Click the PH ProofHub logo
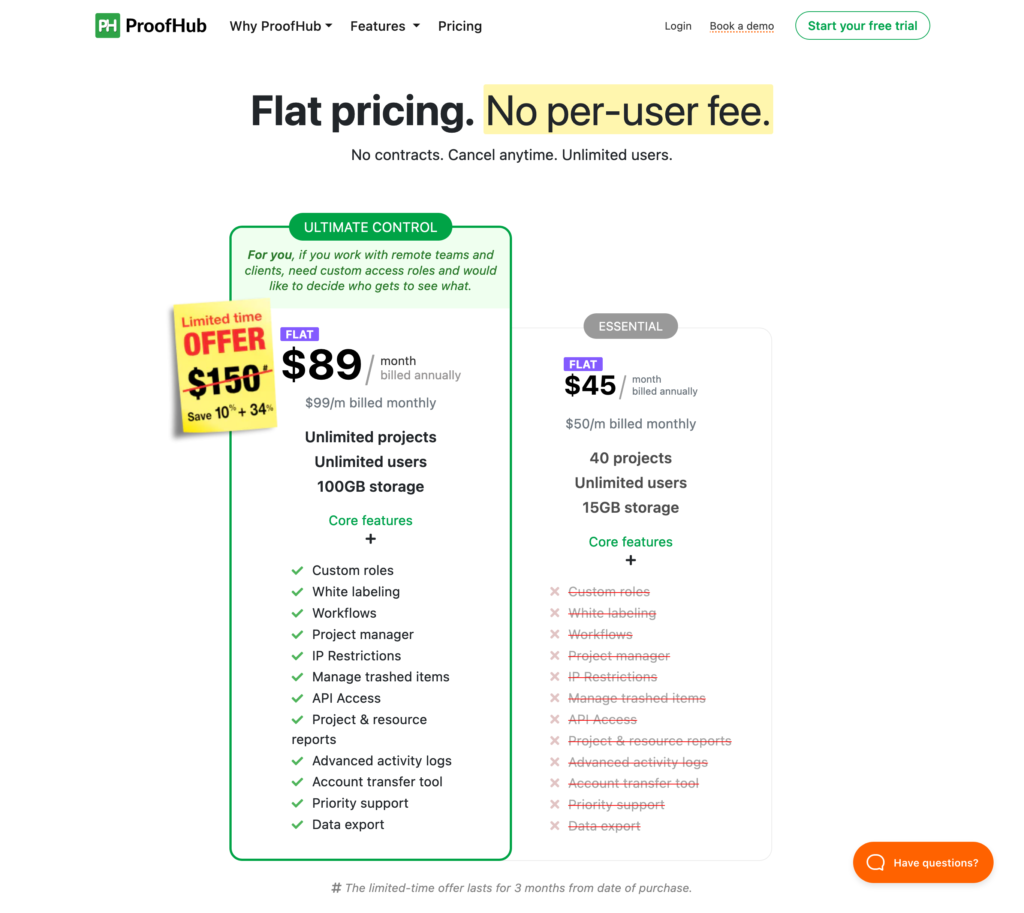The image size is (1024, 913). coord(150,25)
